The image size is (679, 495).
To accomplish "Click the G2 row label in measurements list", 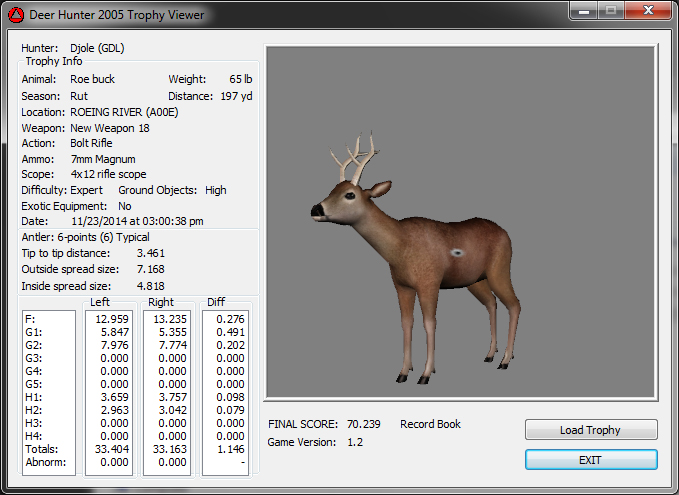I will pos(30,345).
